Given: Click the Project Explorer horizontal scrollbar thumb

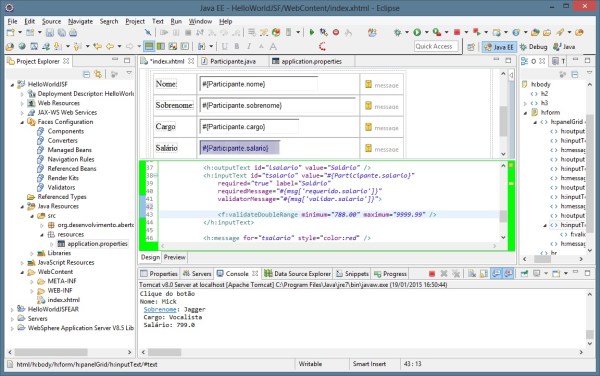Looking at the screenshot, I should coord(51,352).
